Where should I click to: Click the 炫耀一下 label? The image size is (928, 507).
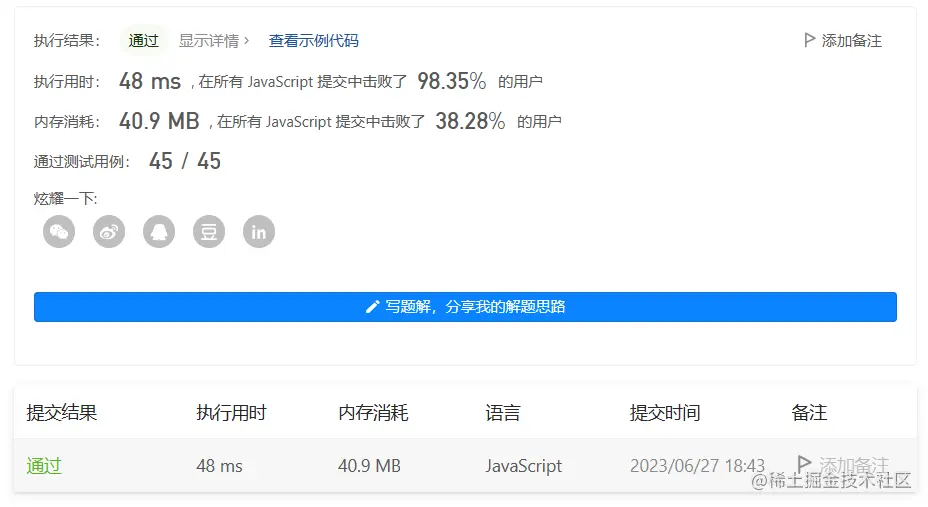(x=65, y=198)
